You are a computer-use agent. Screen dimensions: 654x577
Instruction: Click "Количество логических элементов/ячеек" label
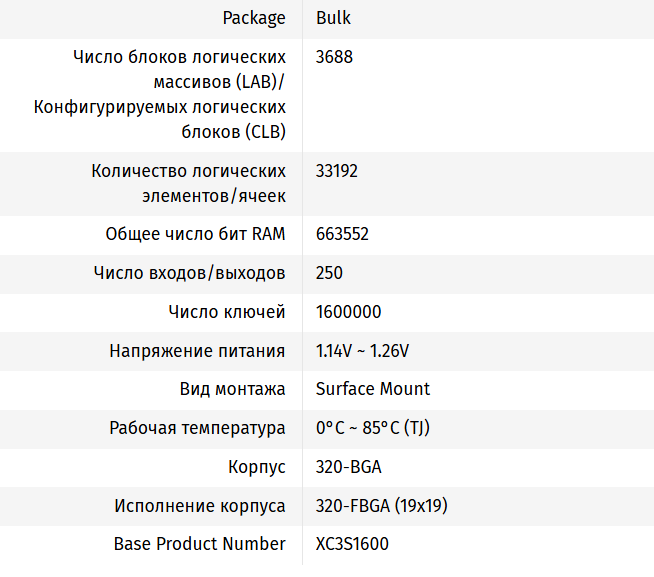tap(188, 183)
